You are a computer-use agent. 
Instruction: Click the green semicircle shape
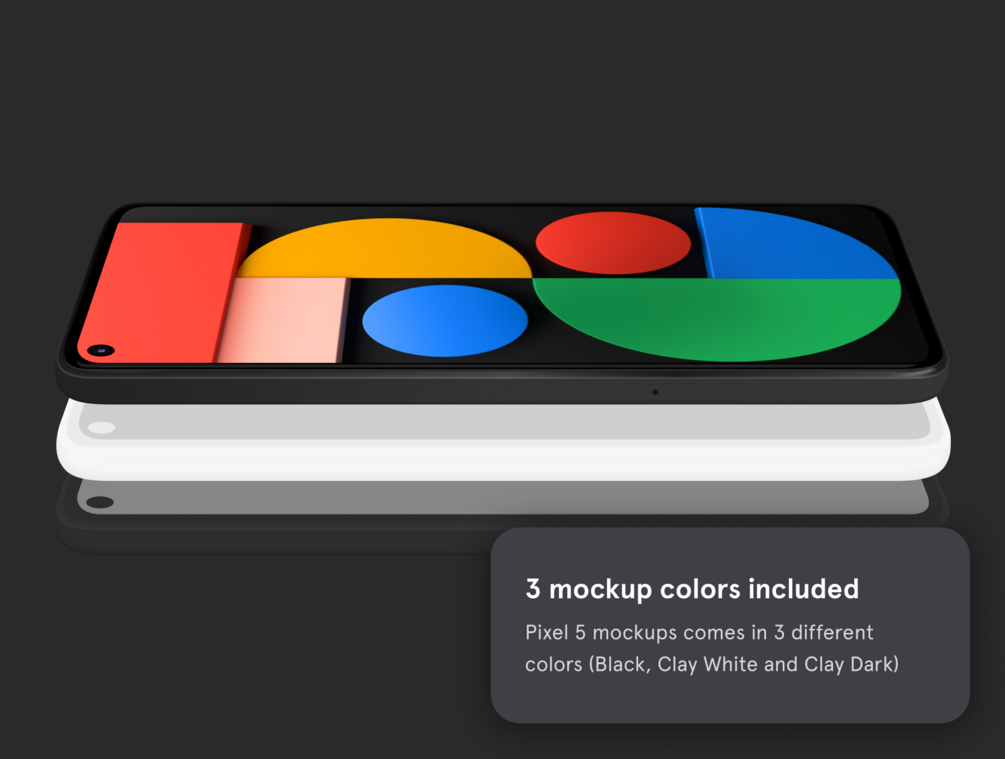[717, 319]
